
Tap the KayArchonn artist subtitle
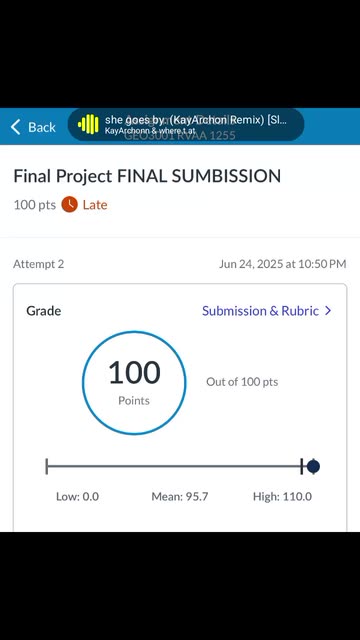(150, 131)
